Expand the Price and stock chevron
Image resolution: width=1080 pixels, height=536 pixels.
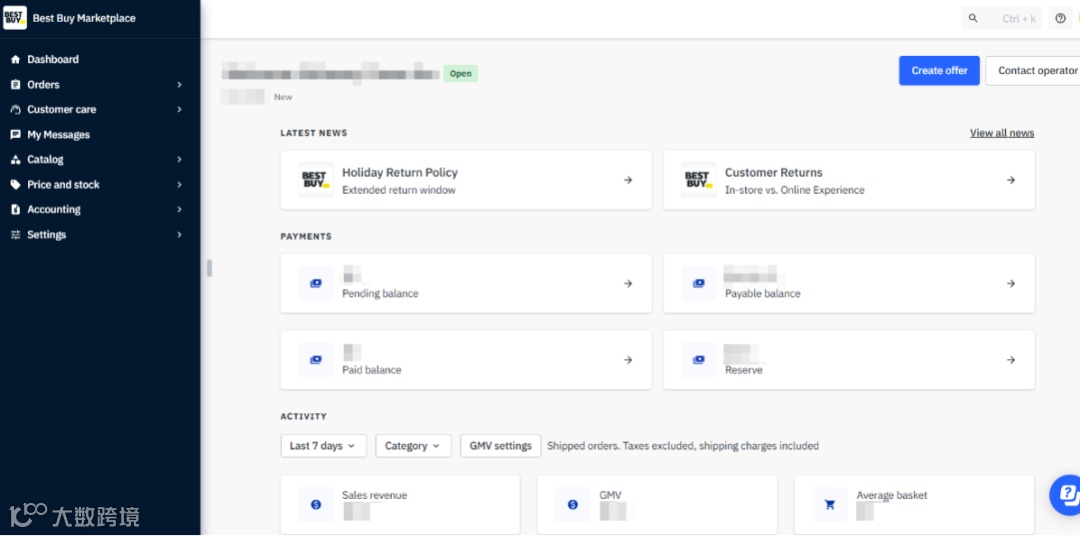tap(179, 185)
